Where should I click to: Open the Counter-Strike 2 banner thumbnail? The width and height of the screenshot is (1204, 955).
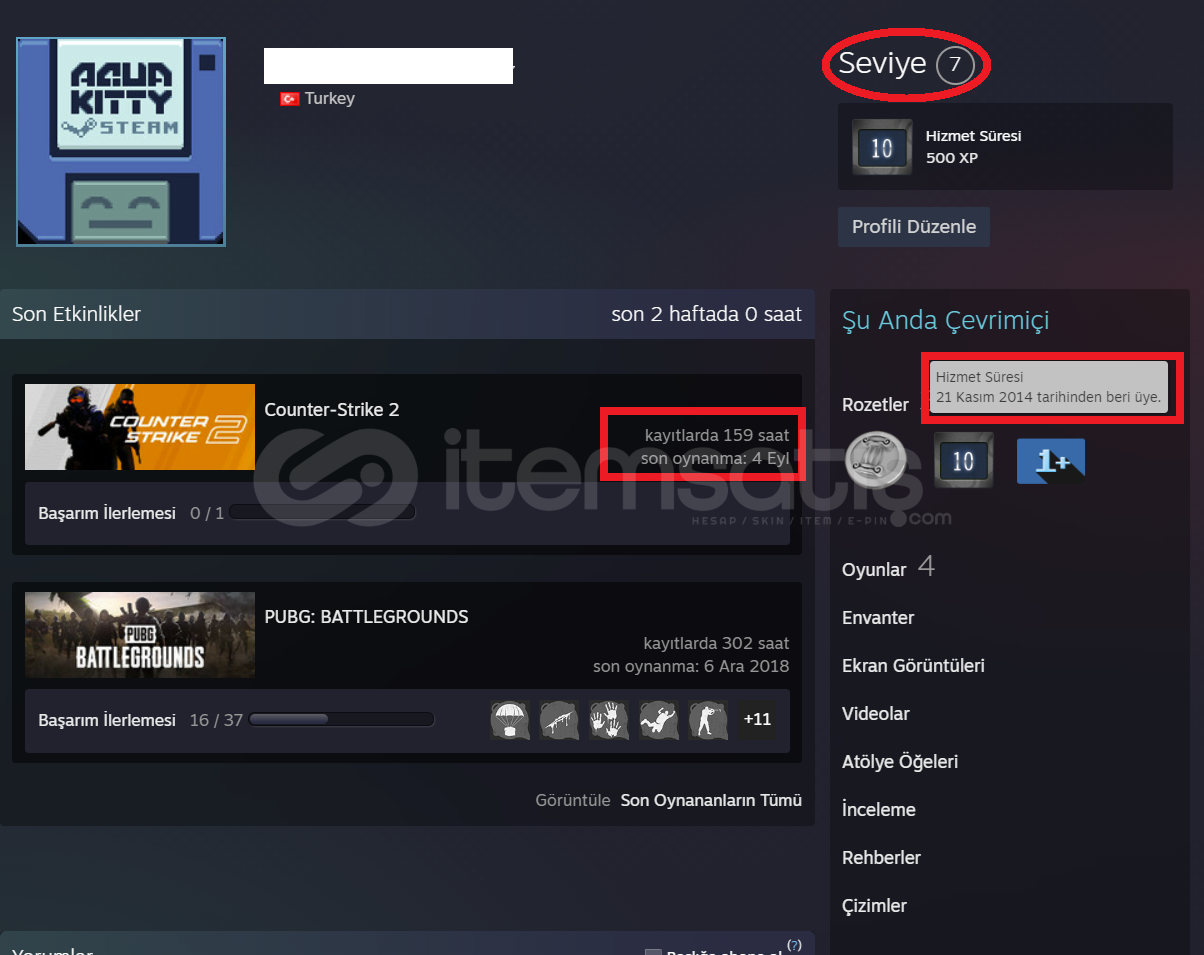pos(140,427)
